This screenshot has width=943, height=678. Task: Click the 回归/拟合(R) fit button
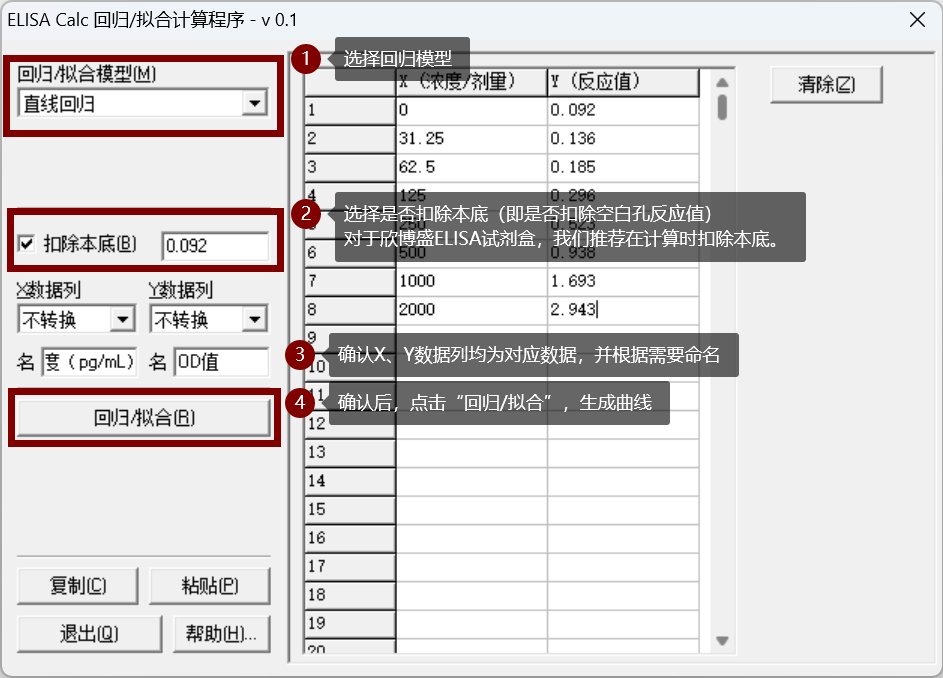(x=143, y=416)
